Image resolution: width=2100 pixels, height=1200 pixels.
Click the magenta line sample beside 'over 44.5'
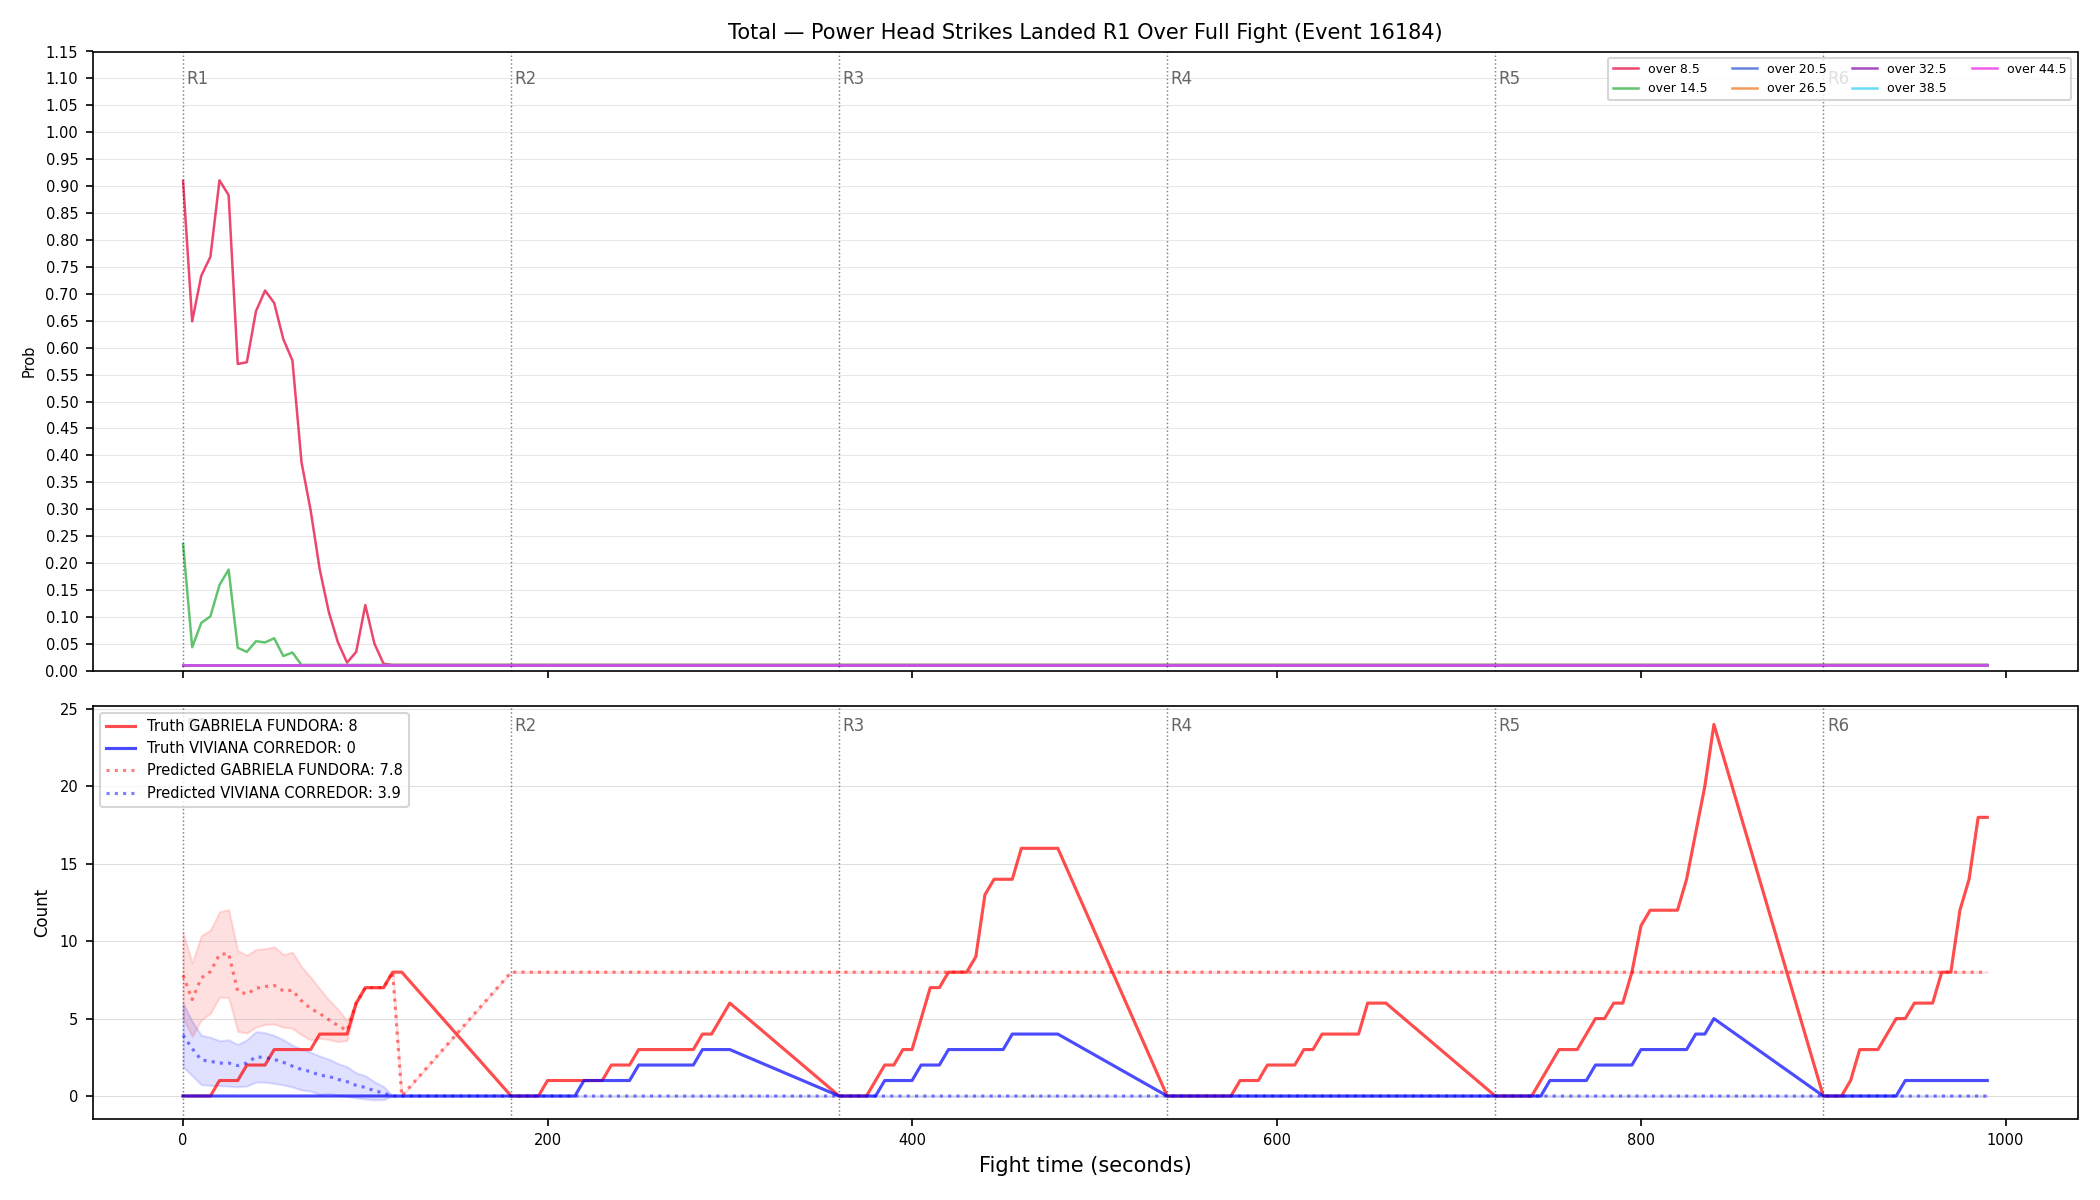coord(1985,69)
